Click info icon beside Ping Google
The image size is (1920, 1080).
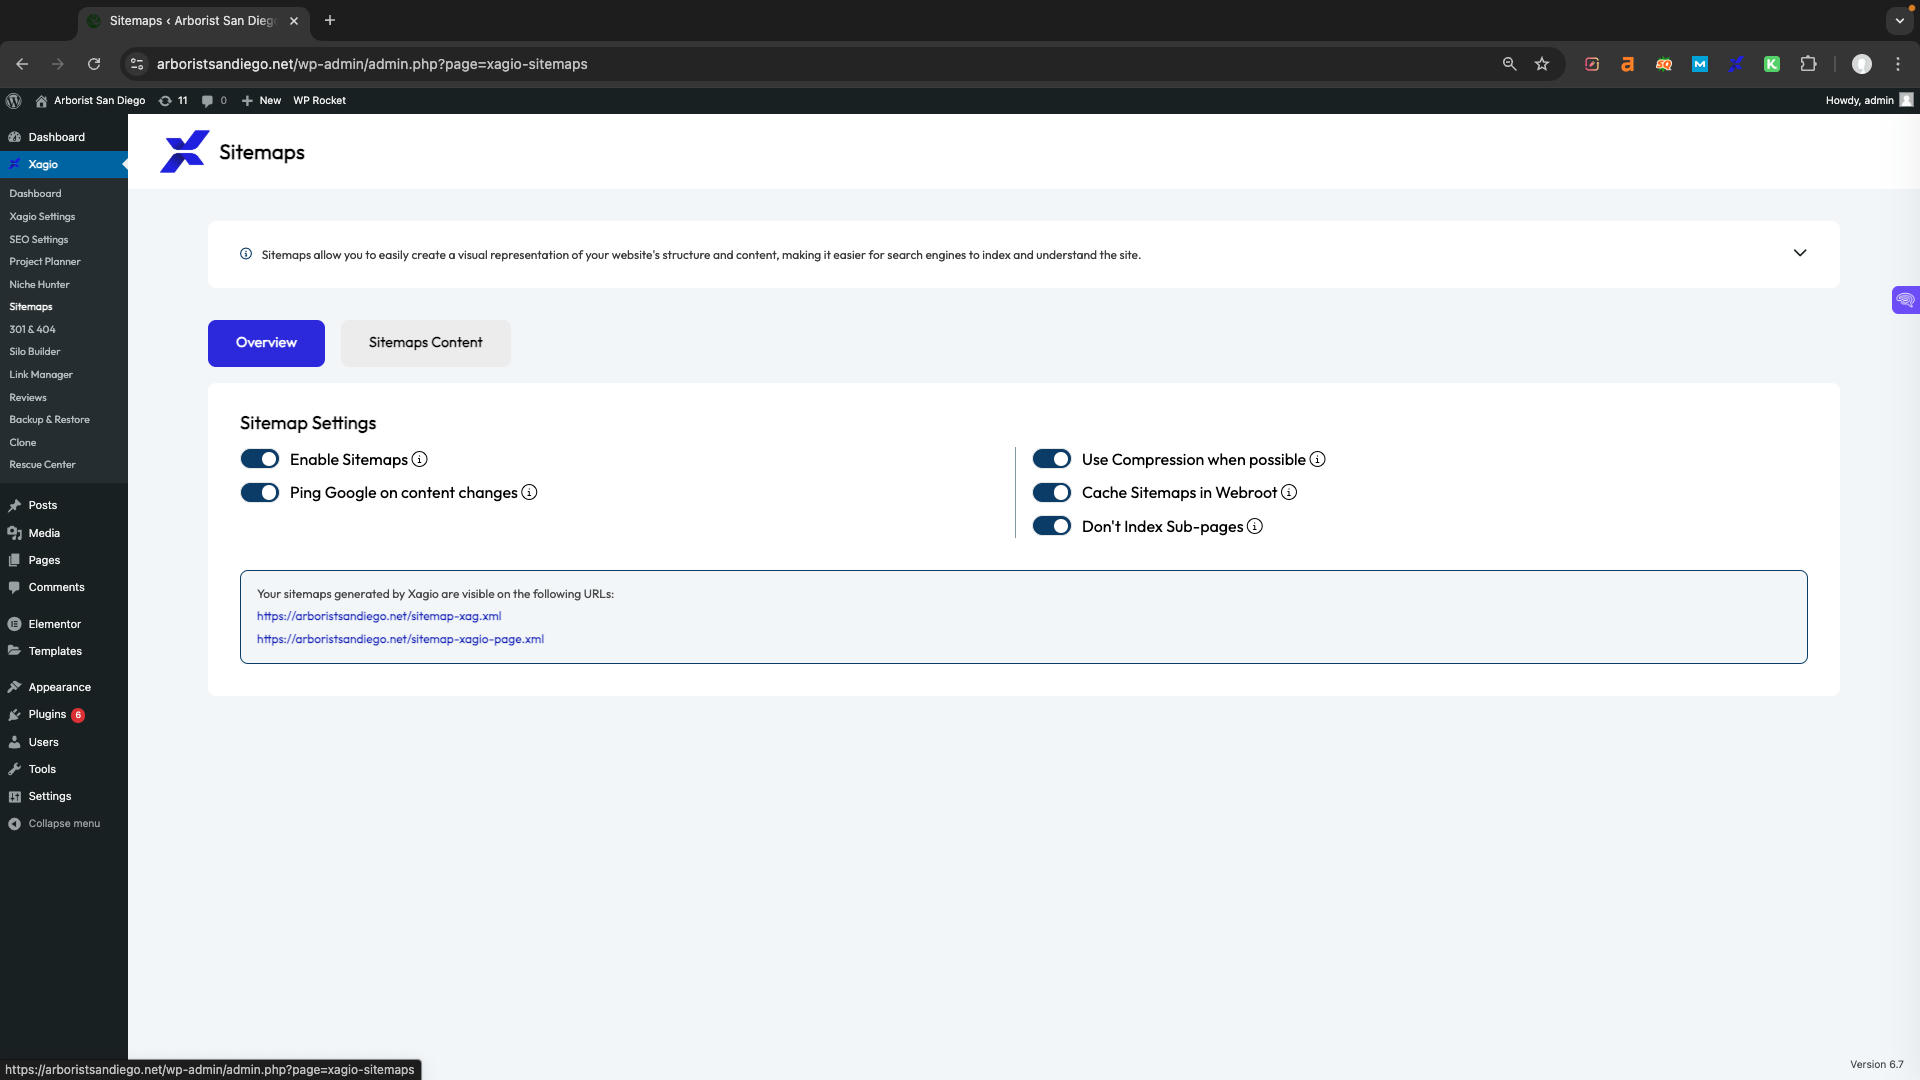point(529,492)
